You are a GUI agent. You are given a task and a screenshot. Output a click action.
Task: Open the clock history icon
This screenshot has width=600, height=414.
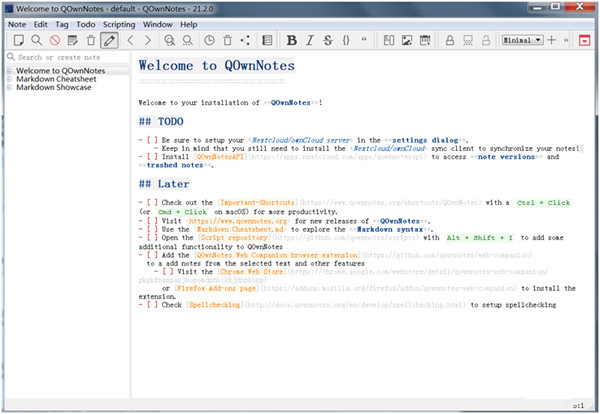pos(208,40)
